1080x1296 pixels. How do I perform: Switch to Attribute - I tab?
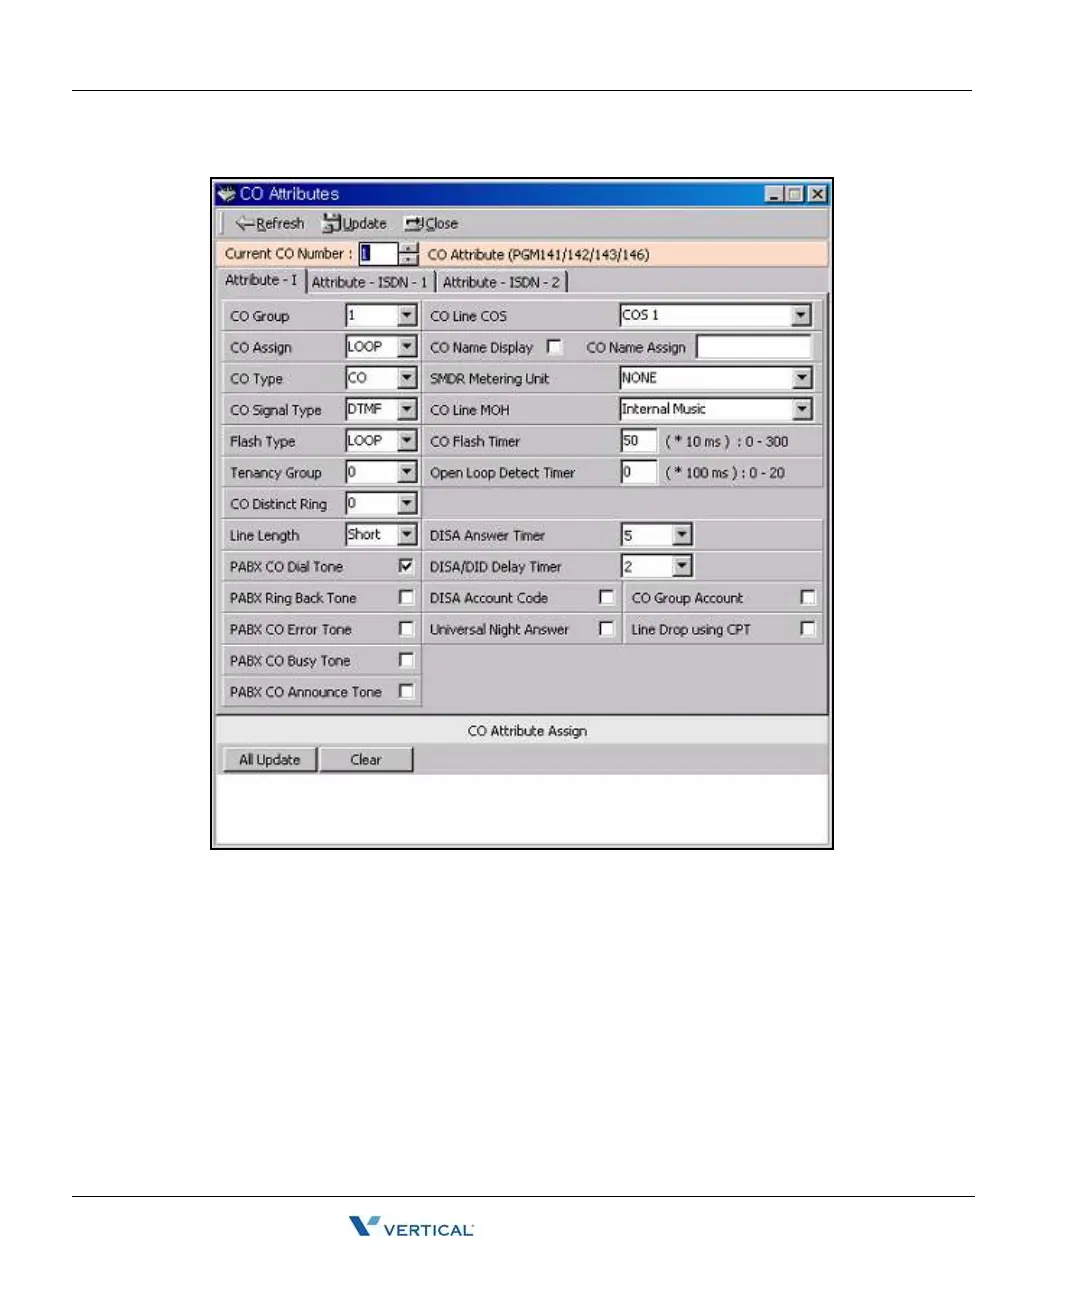261,280
